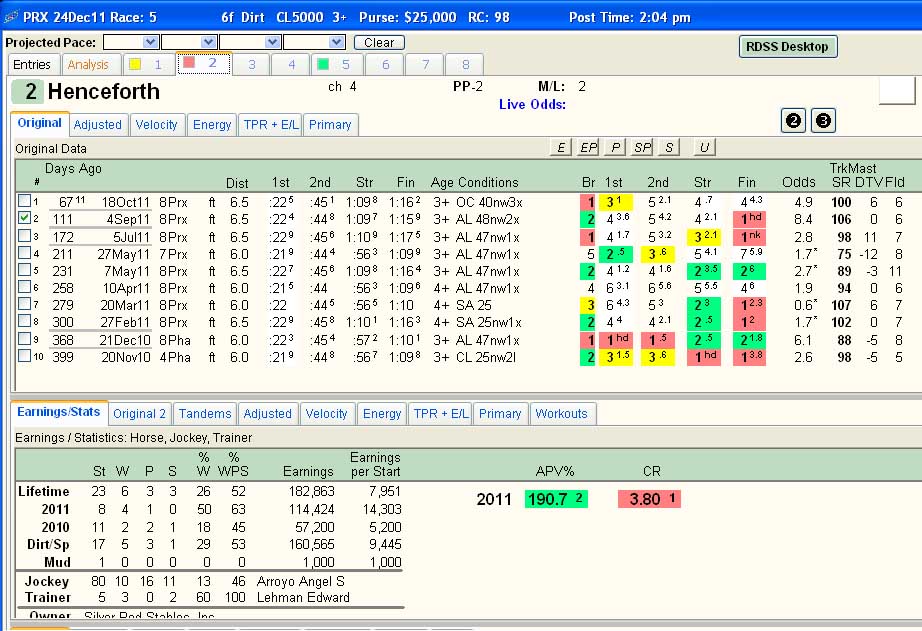Open horse tab 6
The height and width of the screenshot is (631, 922).
click(x=386, y=65)
